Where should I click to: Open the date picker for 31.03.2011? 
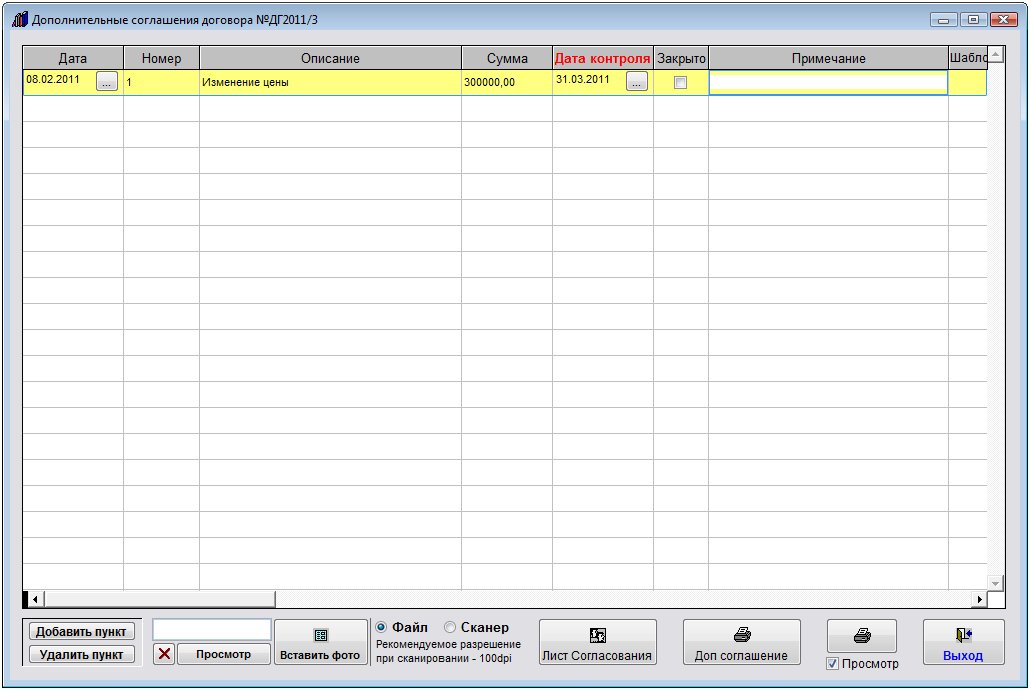click(x=636, y=82)
